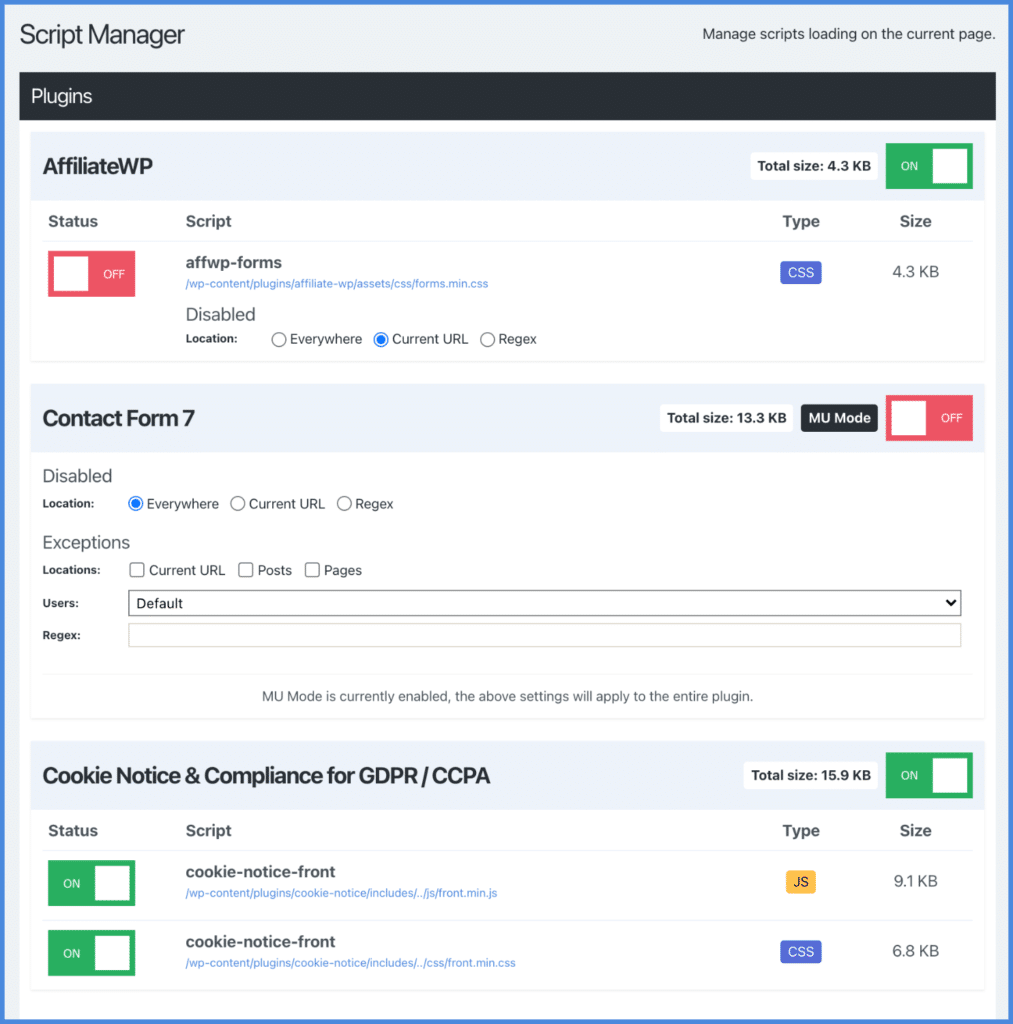
Task: Select Current URL for affwp-forms location
Action: coord(381,340)
